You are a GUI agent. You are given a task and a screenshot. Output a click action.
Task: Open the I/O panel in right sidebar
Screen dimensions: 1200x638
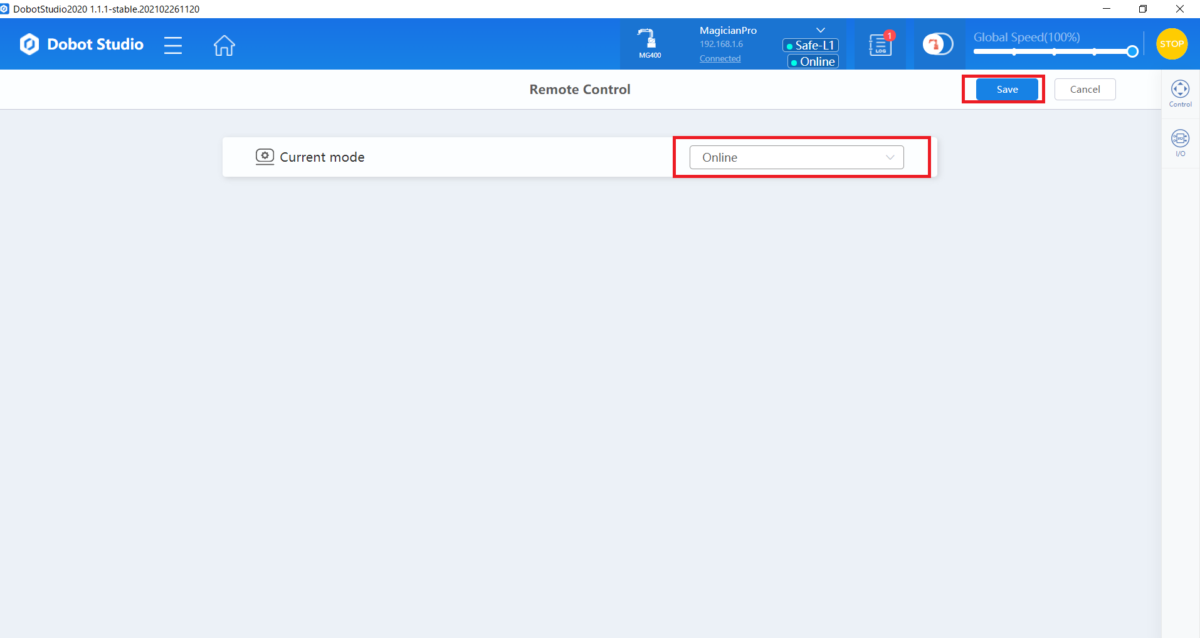pos(1180,143)
